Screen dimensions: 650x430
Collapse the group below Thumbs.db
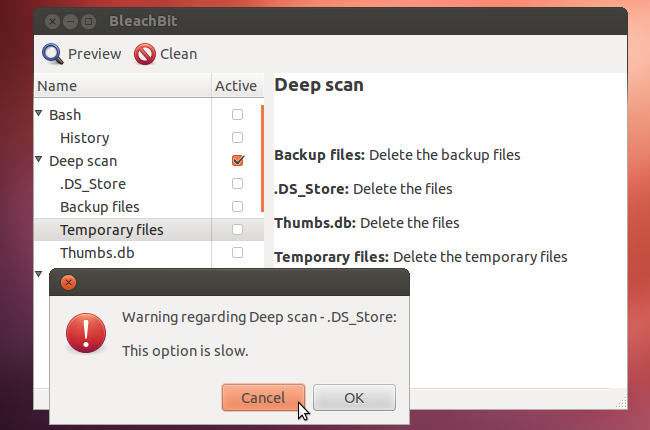pos(39,274)
